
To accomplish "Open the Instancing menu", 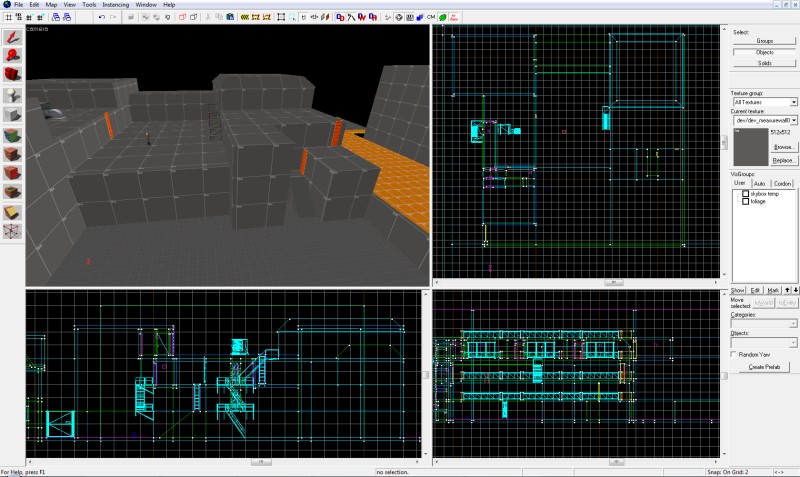I will (115, 5).
